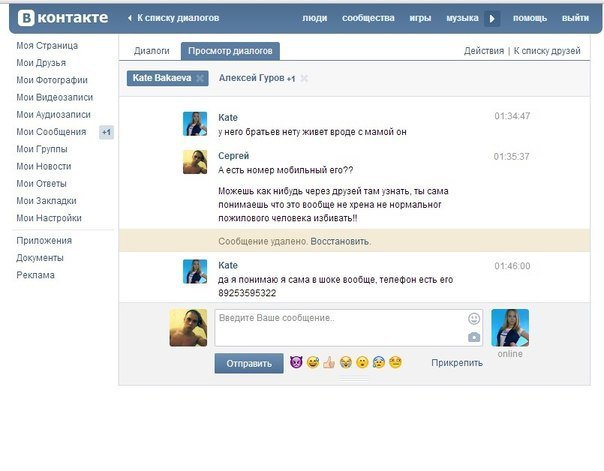Image resolution: width=604 pixels, height=471 pixels.
Task: Open Мои Новости in sidebar
Action: click(44, 166)
